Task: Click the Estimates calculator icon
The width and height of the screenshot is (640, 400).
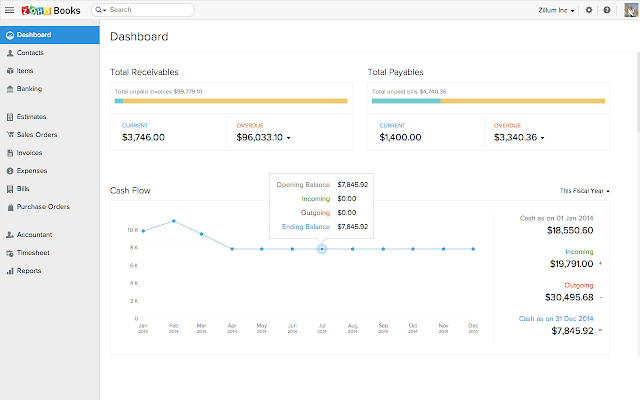Action: pyautogui.click(x=10, y=117)
